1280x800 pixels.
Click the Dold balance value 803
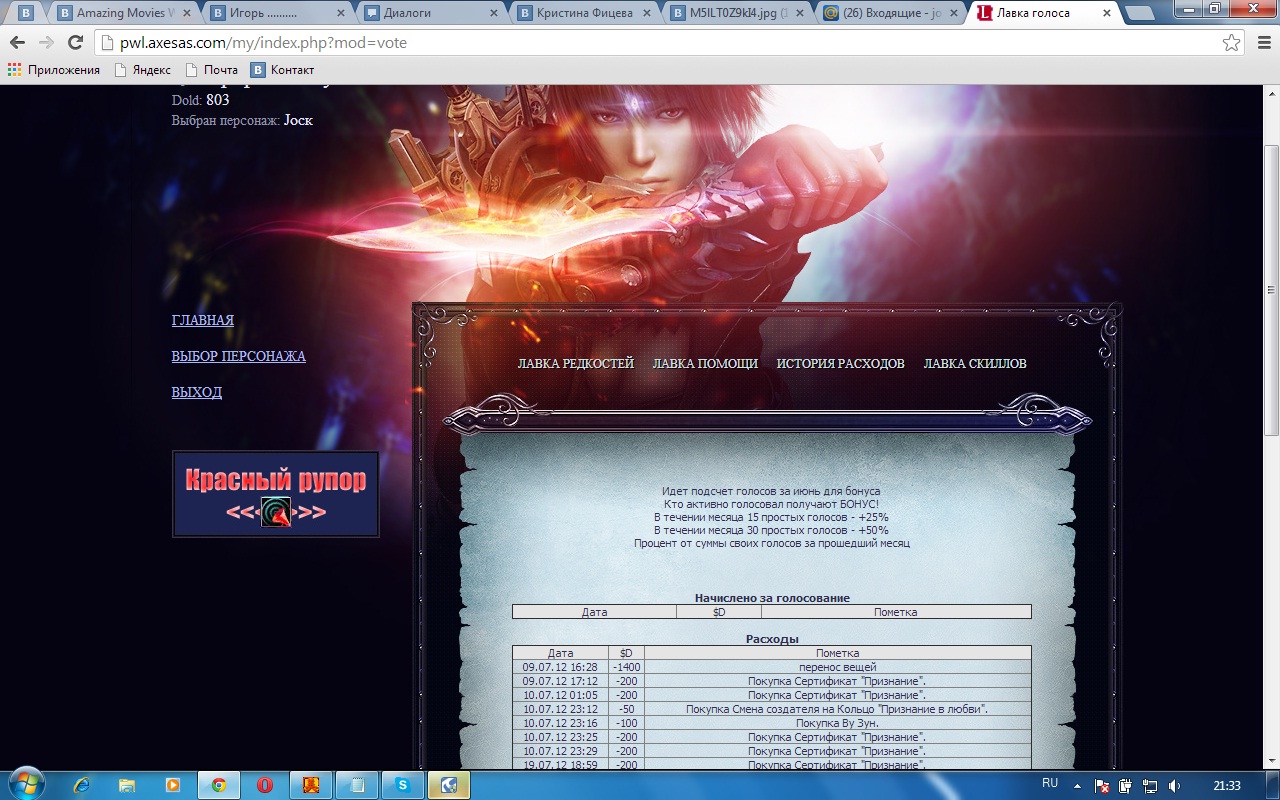click(x=218, y=100)
